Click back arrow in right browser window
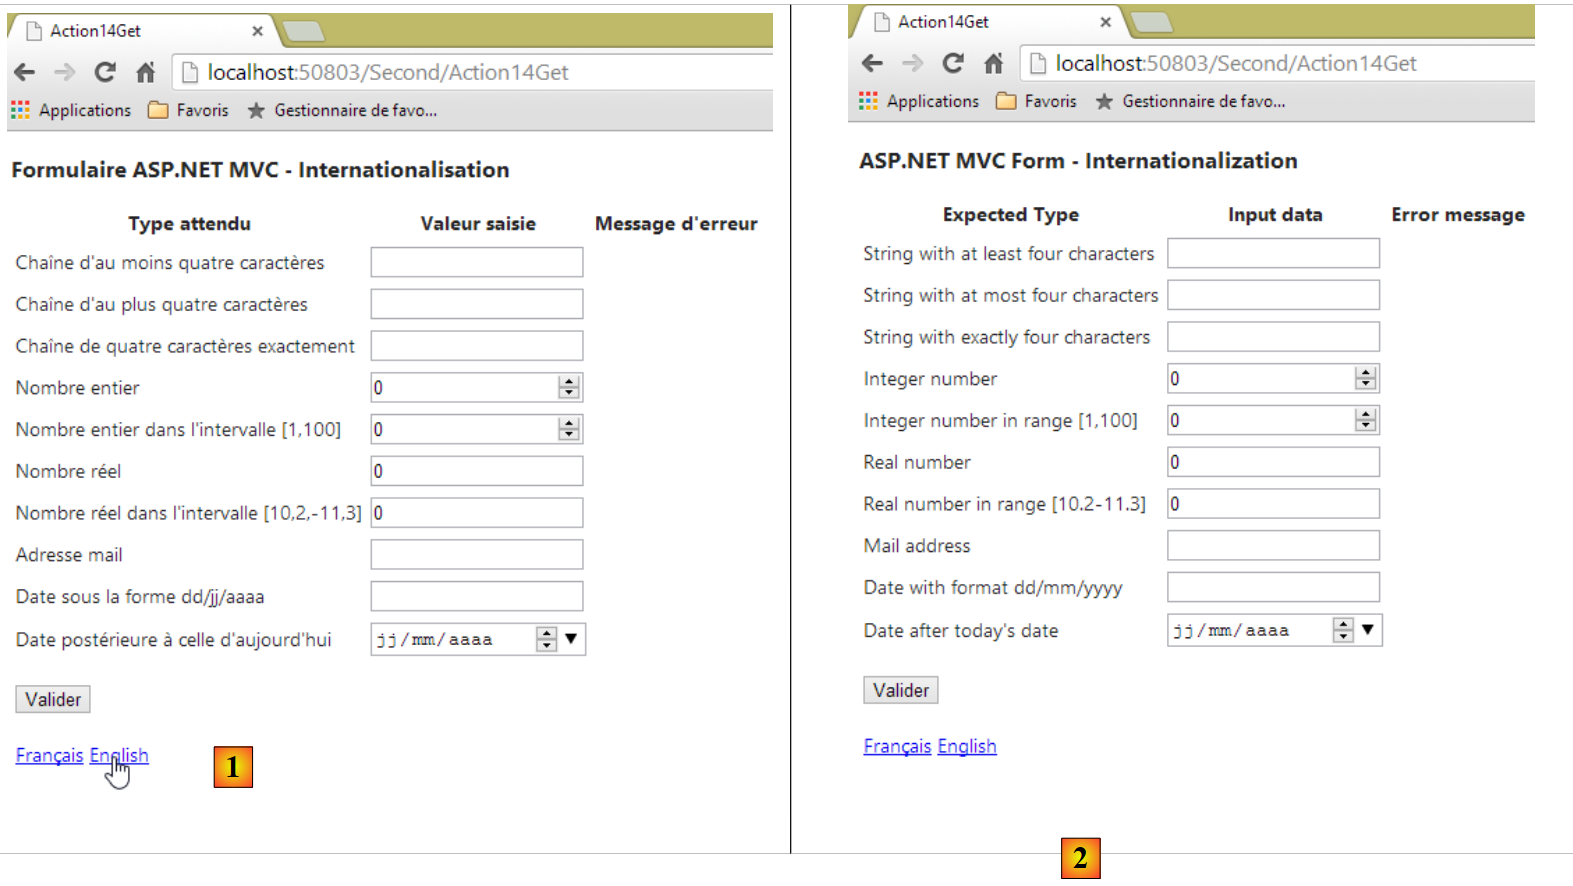 [x=872, y=63]
